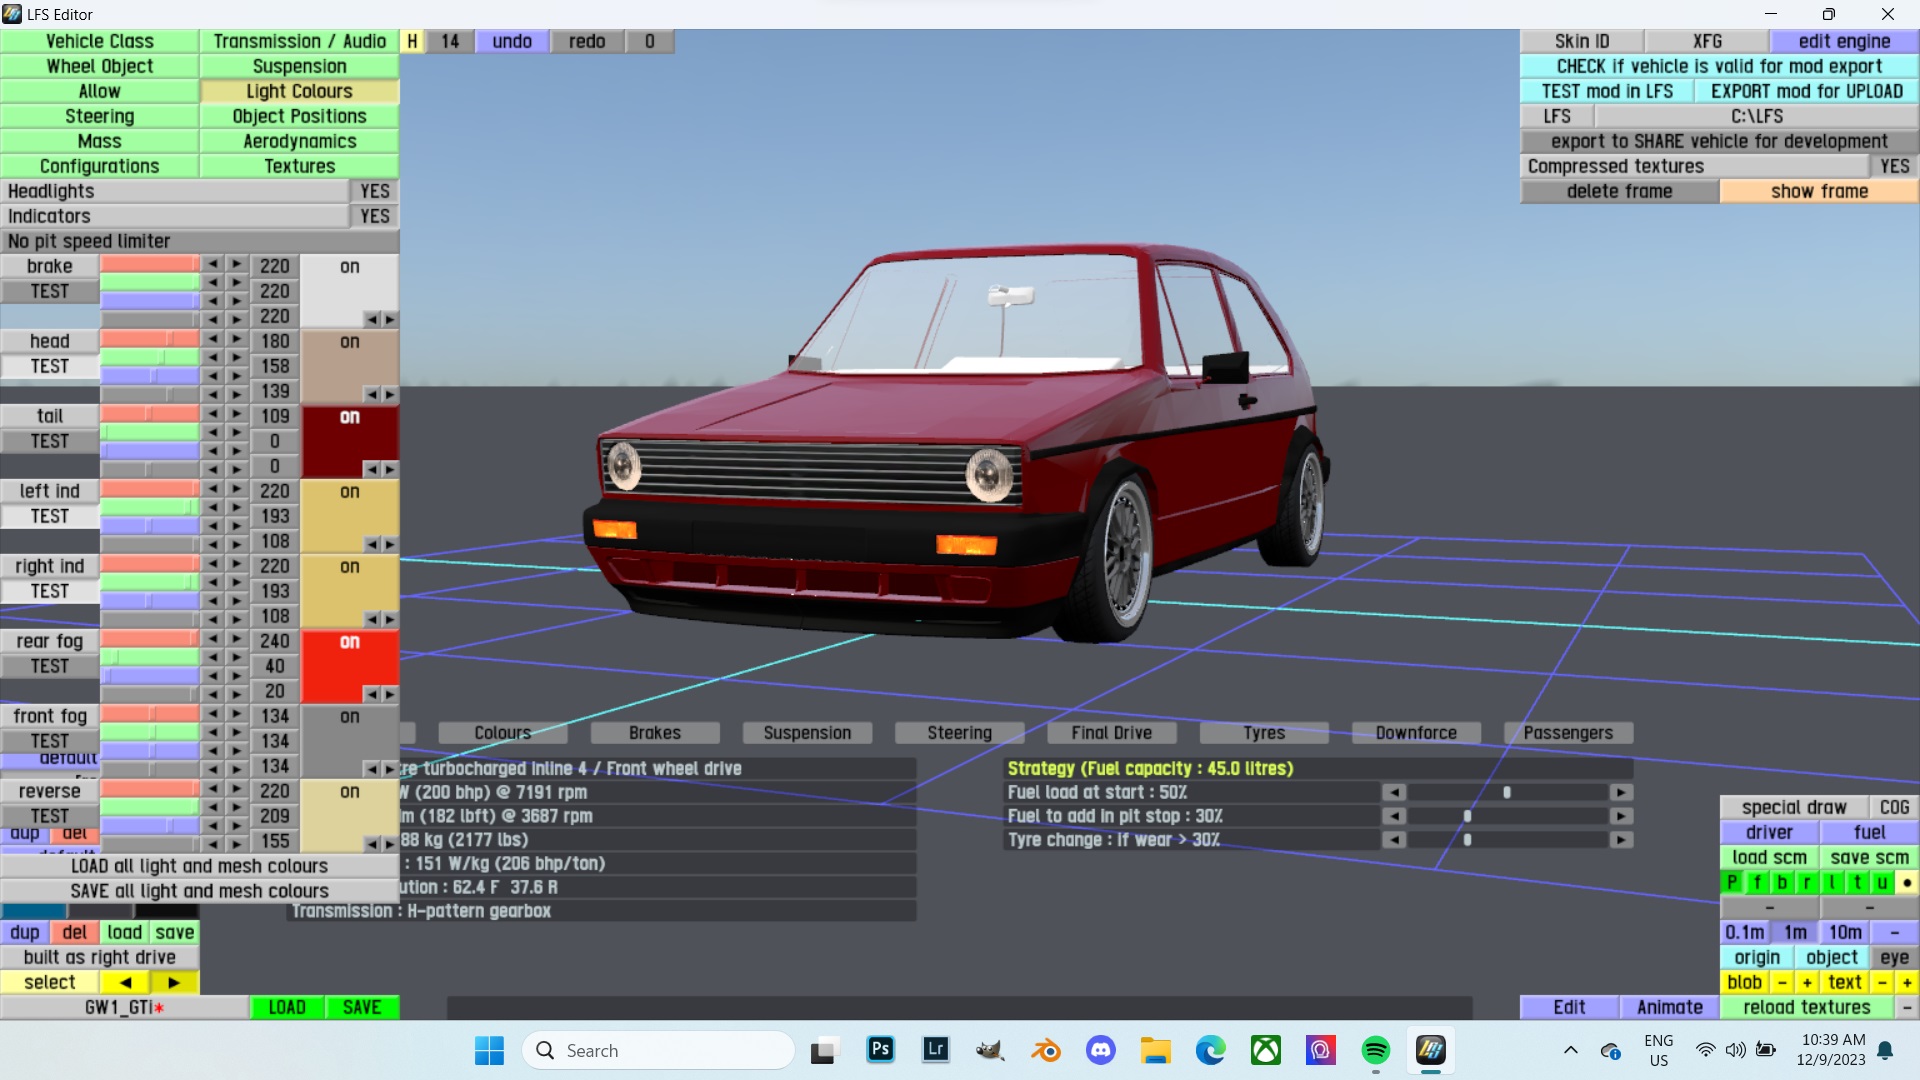1920x1080 pixels.
Task: Click the yellow select previous arrow
Action: tap(125, 982)
